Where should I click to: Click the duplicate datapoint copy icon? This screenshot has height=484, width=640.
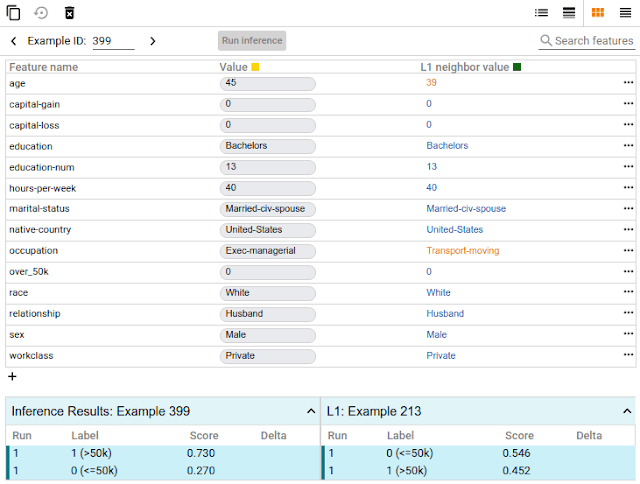point(14,13)
